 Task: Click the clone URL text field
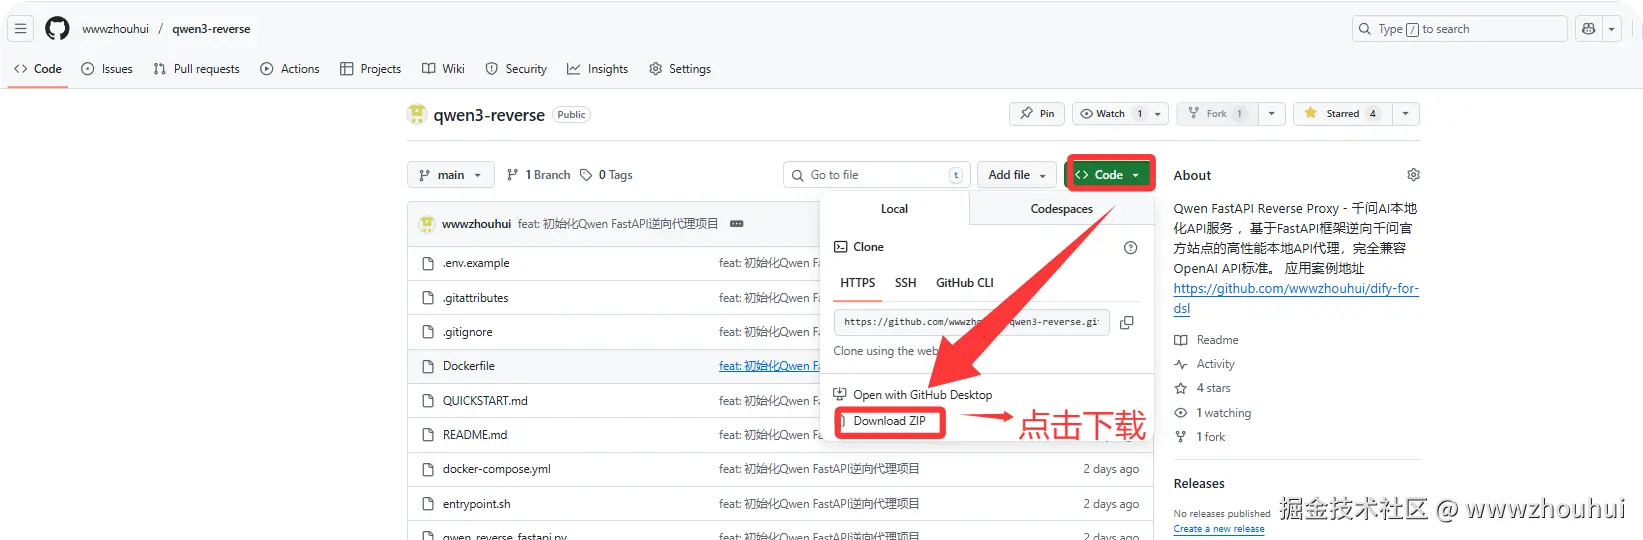click(x=971, y=322)
